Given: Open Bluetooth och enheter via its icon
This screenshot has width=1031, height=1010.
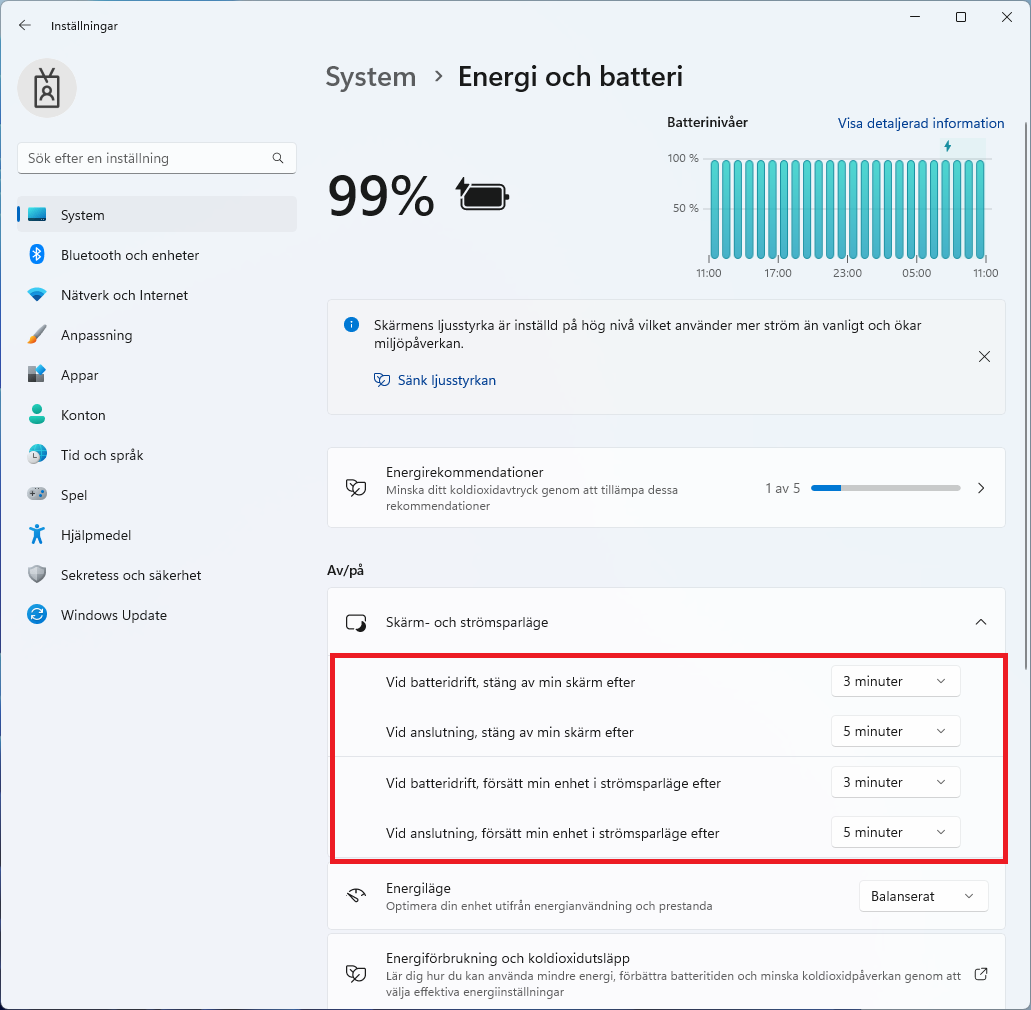Looking at the screenshot, I should [37, 254].
